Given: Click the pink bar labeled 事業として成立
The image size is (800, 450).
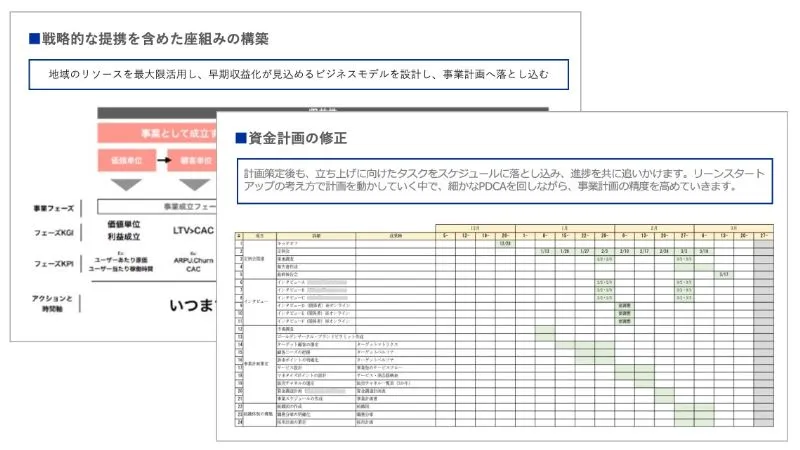Looking at the screenshot, I should (157, 133).
